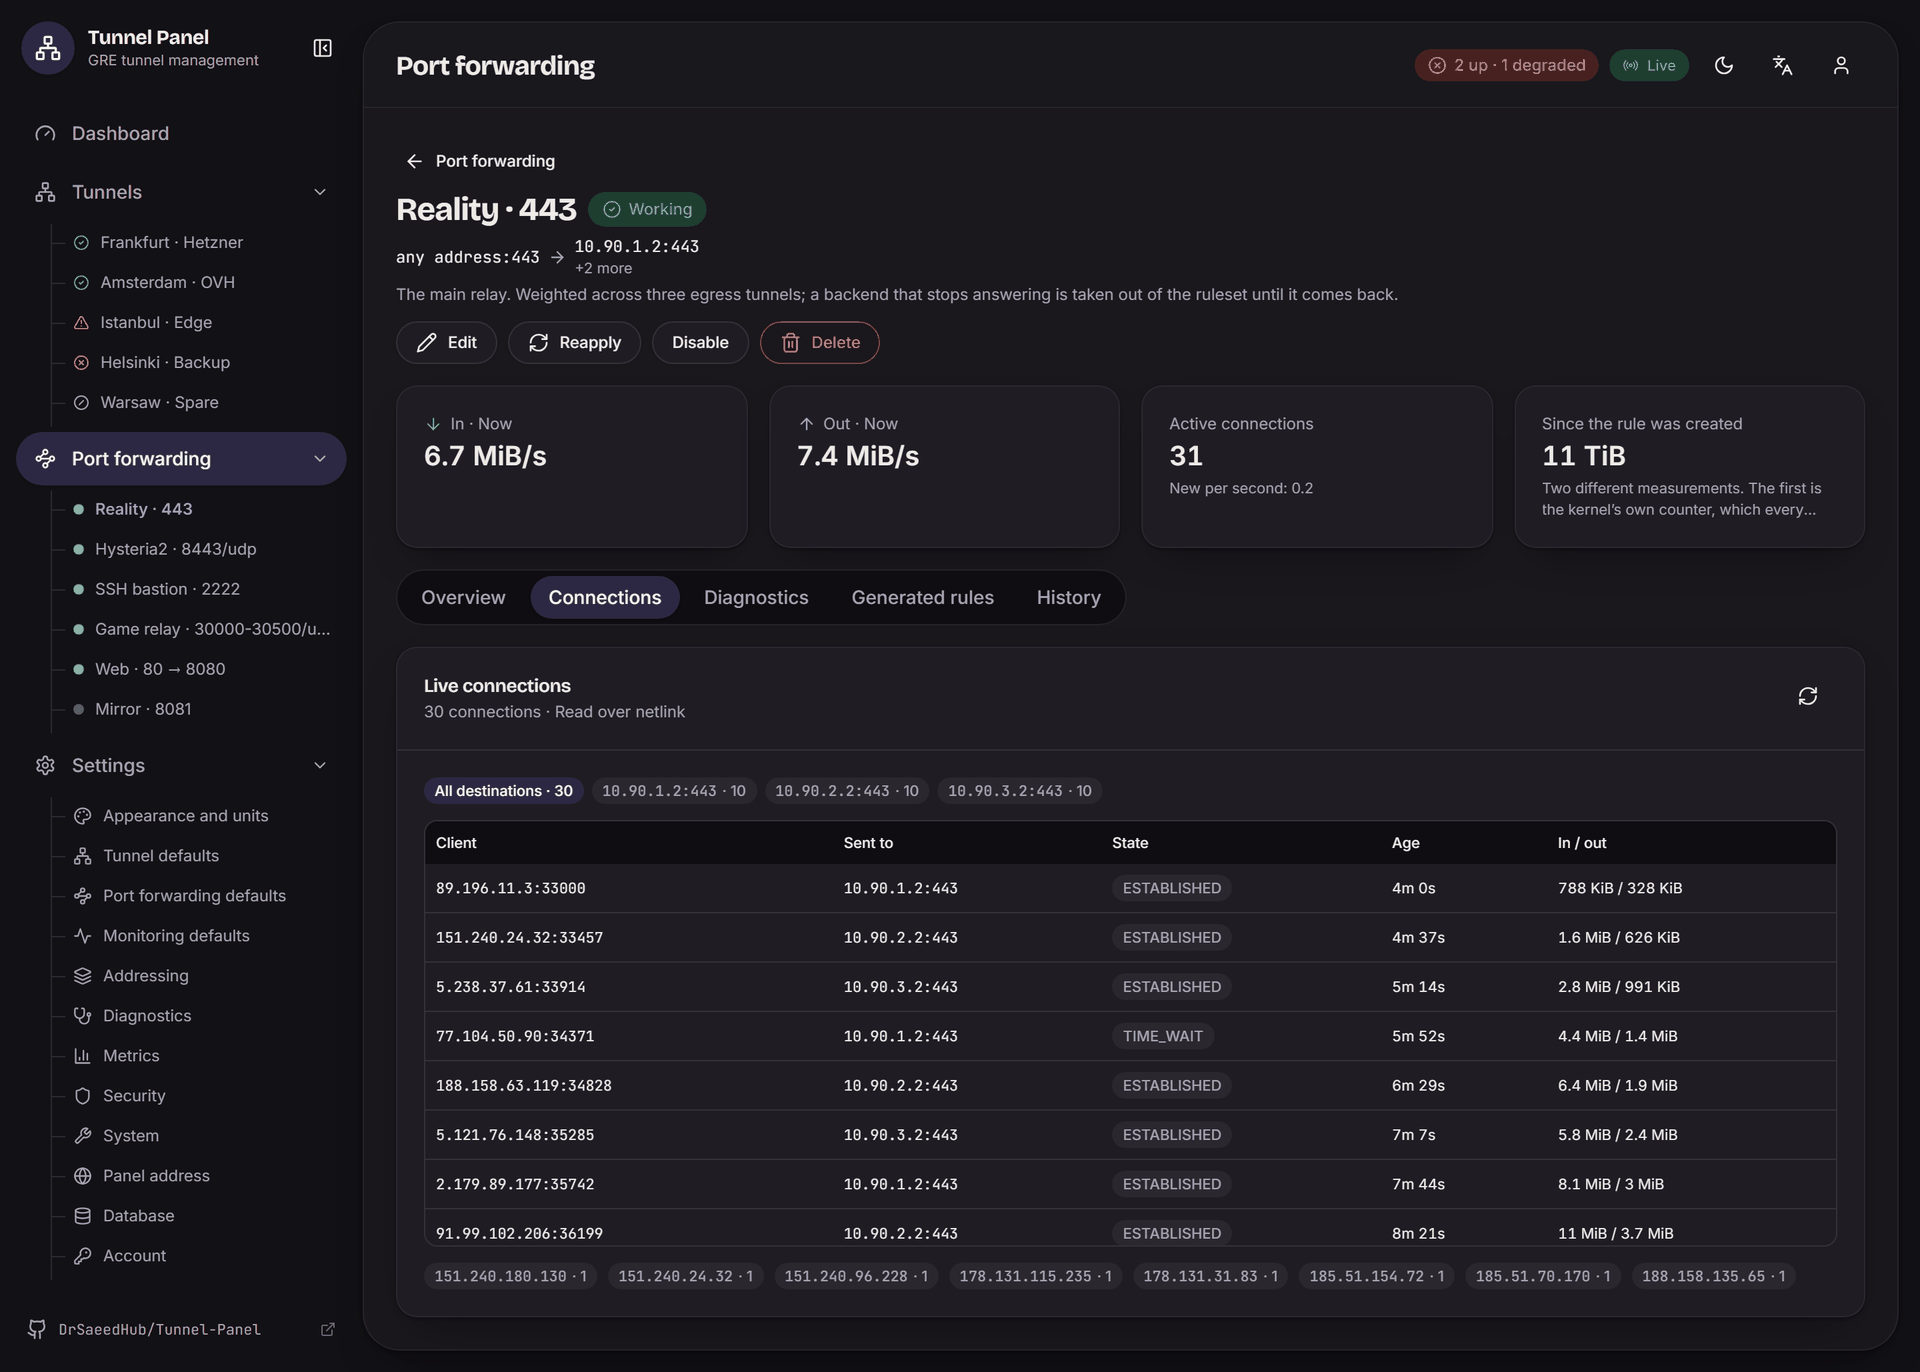Viewport: 1920px width, 1372px height.
Task: Open the user account icon
Action: tap(1841, 65)
